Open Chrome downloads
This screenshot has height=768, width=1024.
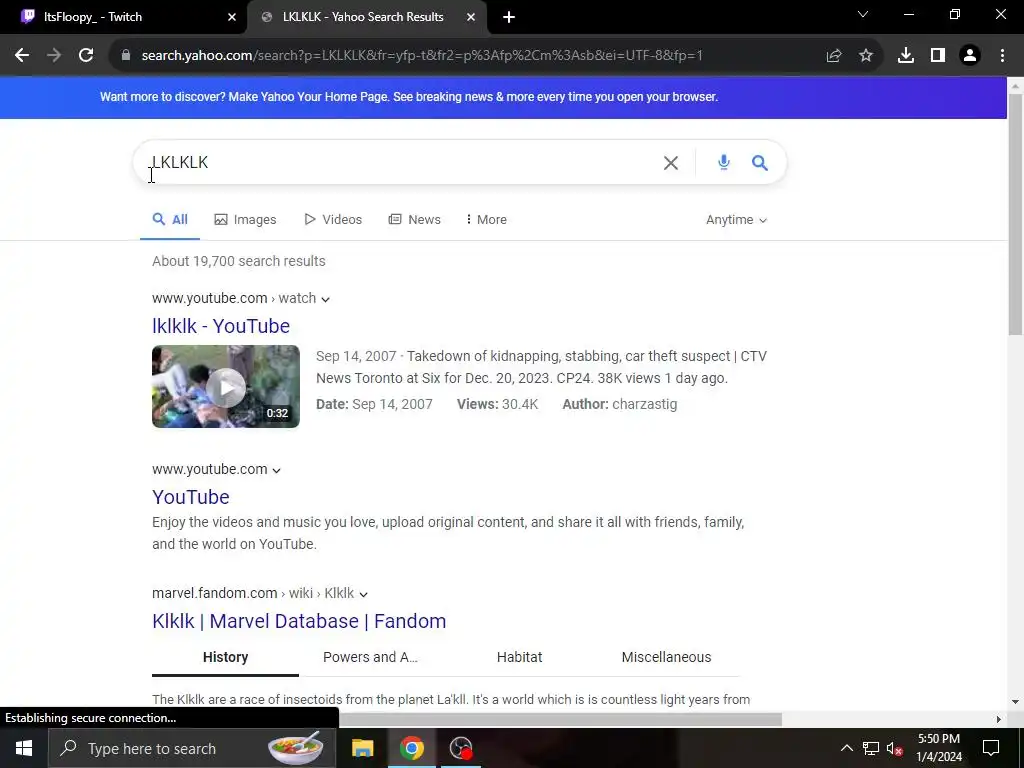[x=906, y=56]
